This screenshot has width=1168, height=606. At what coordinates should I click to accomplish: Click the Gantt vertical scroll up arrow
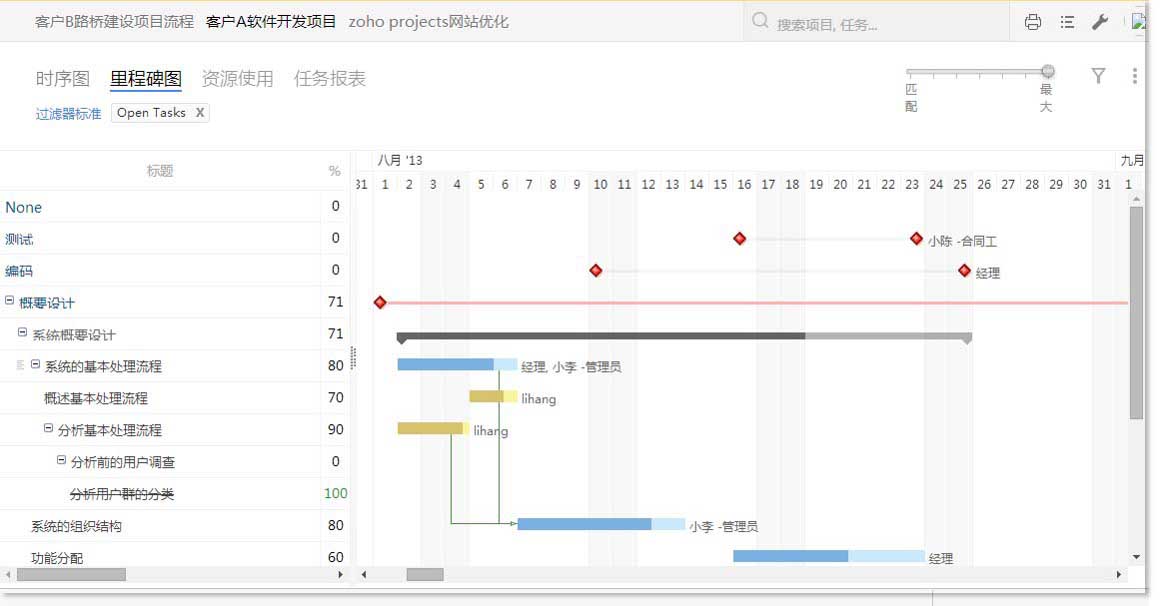pos(1136,200)
